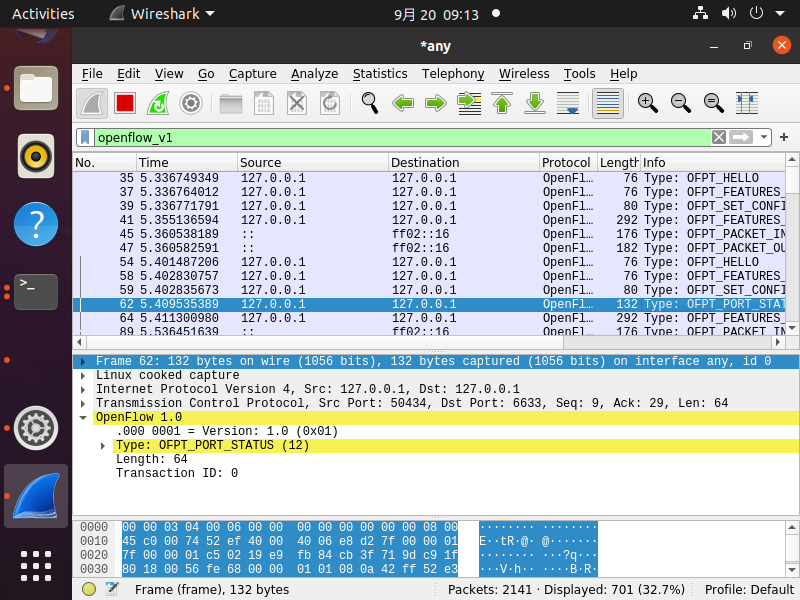The height and width of the screenshot is (600, 800).
Task: Find a packet magnifier icon
Action: pyautogui.click(x=370, y=104)
